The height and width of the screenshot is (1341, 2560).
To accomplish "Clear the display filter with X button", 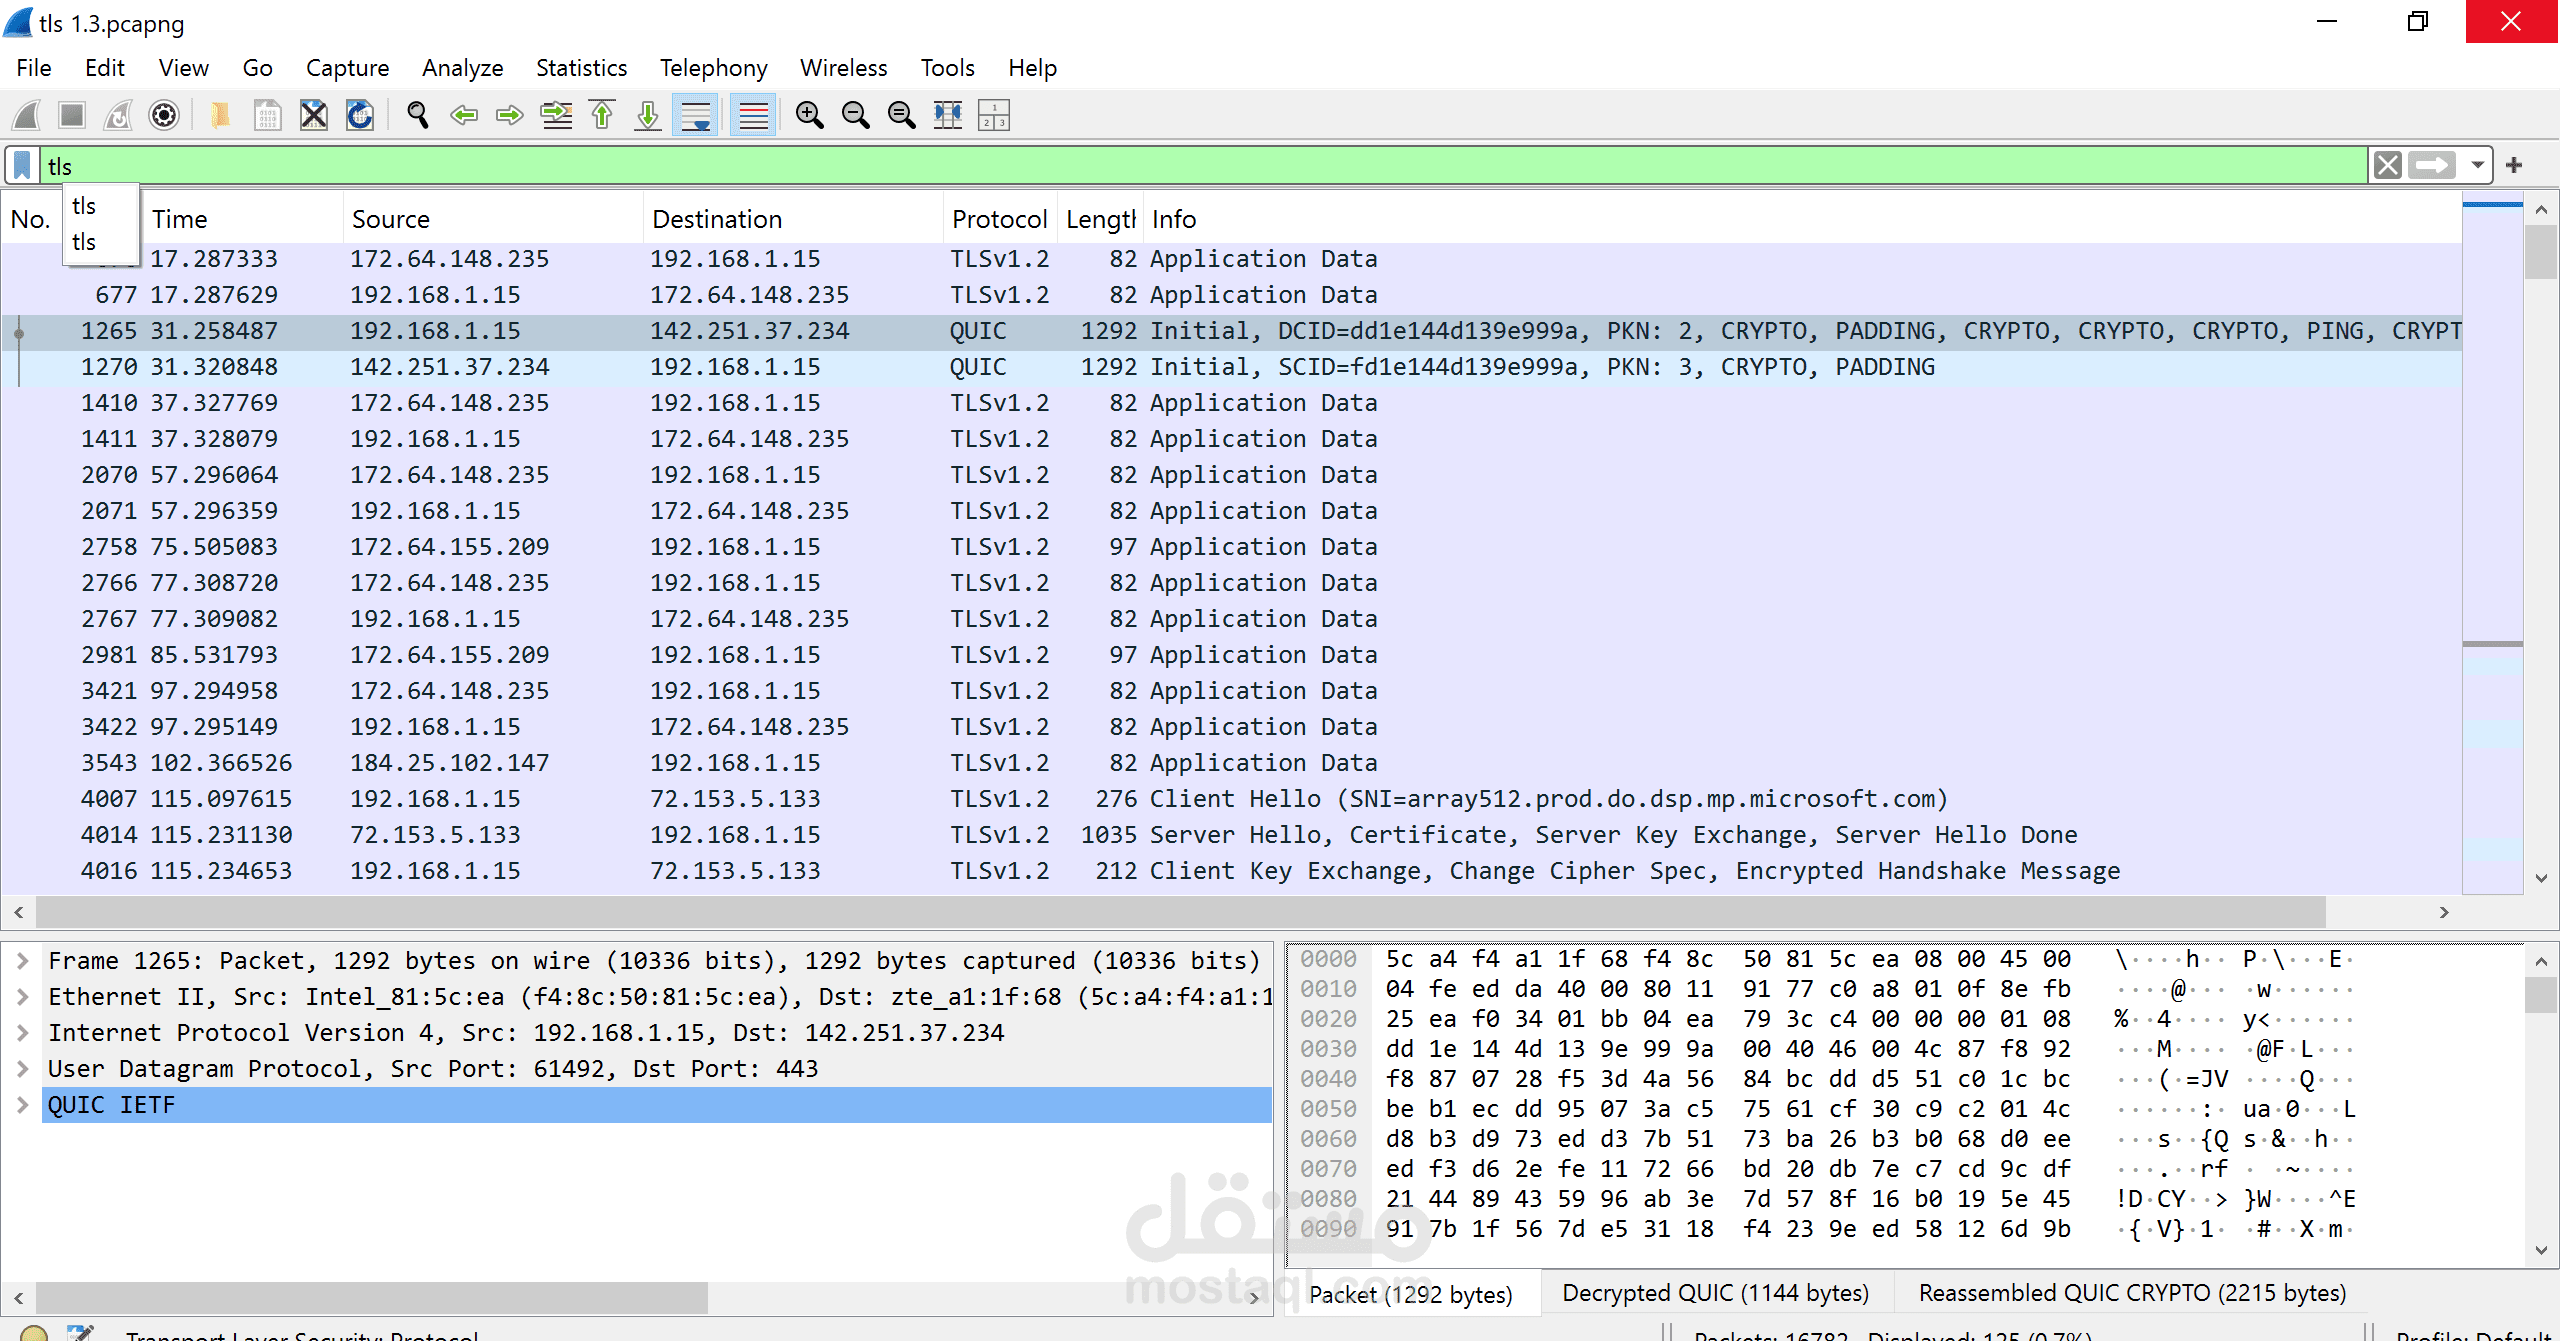I will click(x=2388, y=165).
